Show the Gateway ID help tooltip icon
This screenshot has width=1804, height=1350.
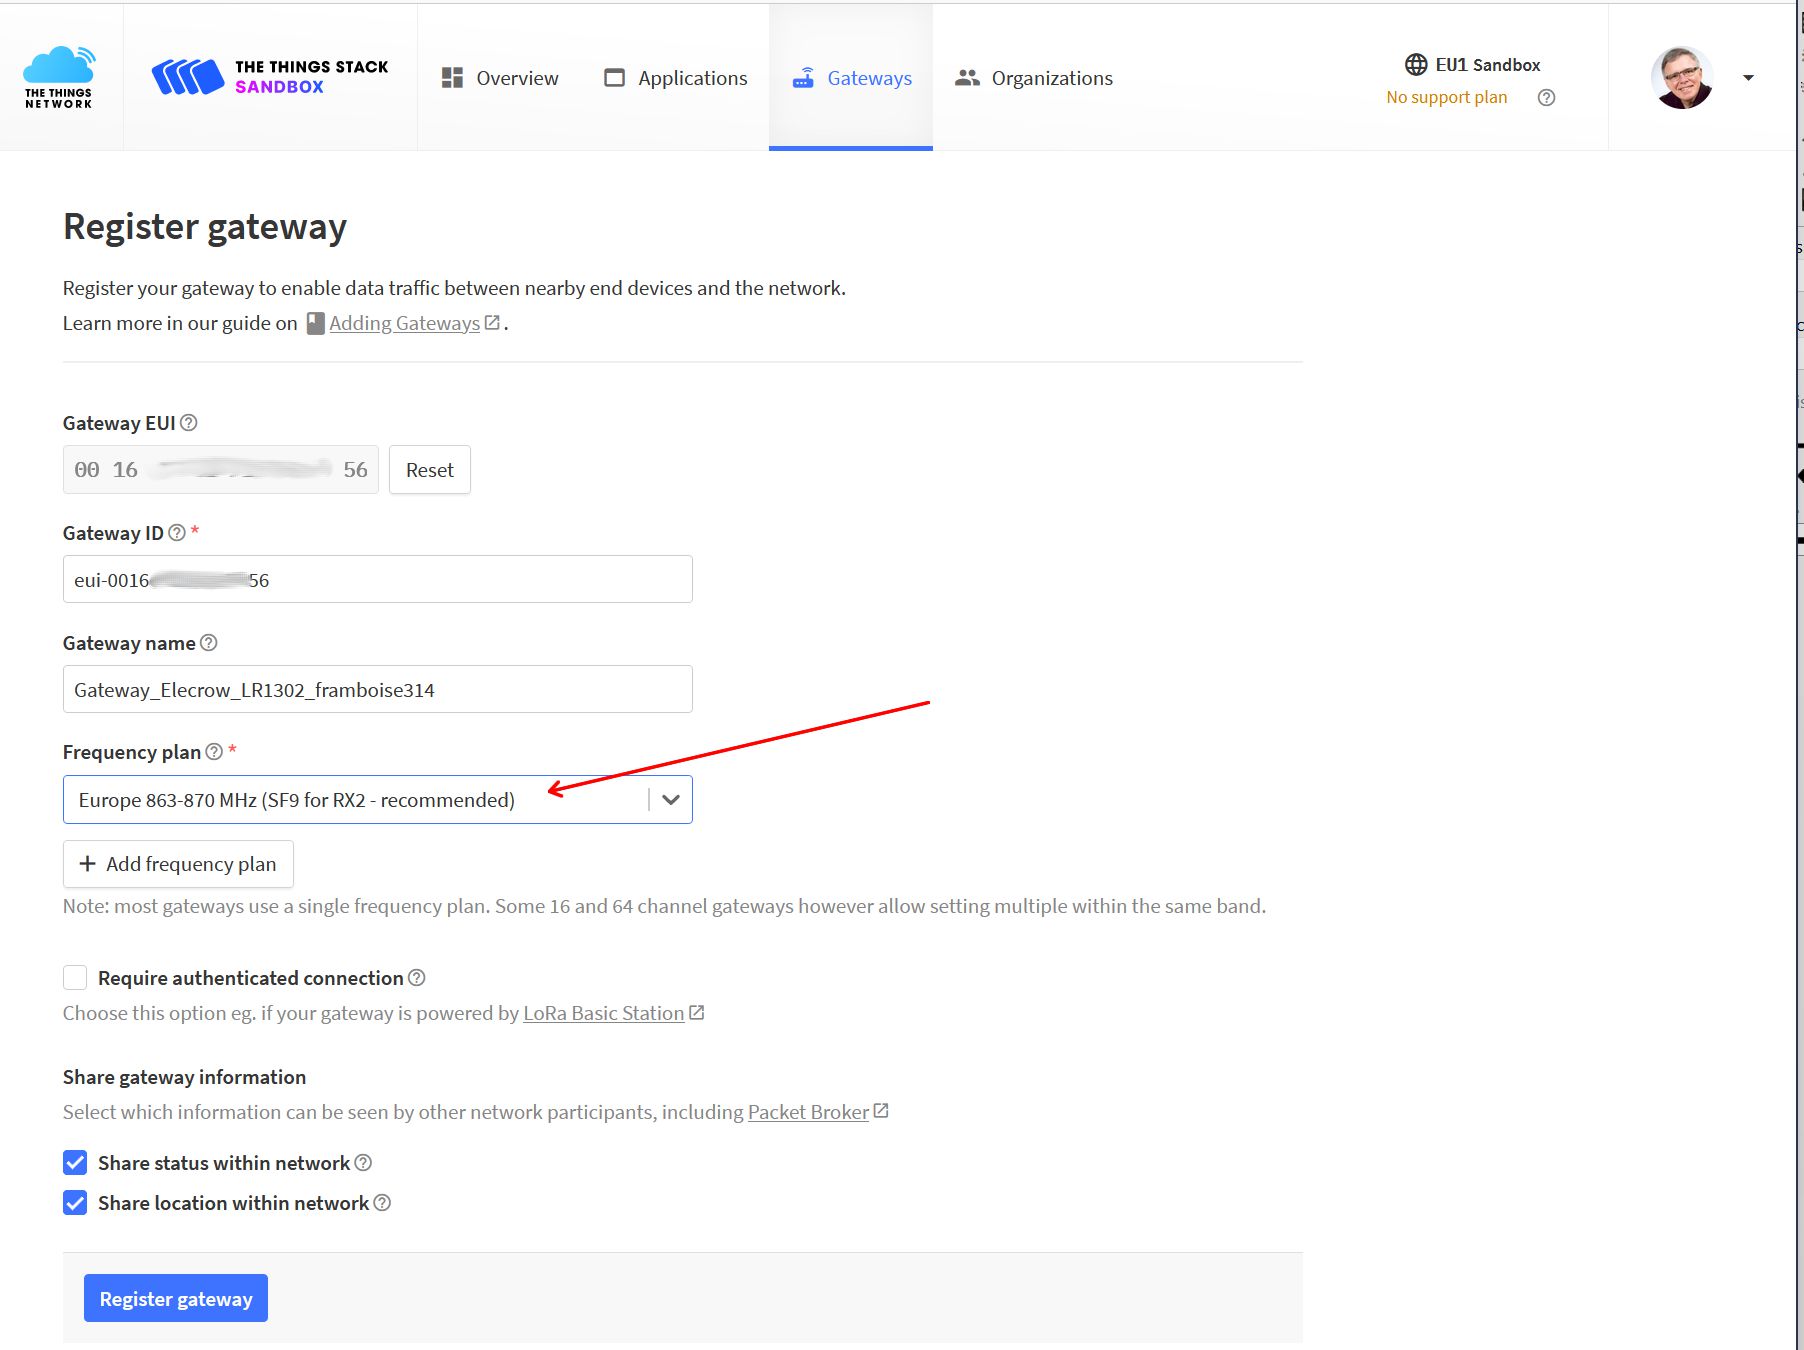177,532
